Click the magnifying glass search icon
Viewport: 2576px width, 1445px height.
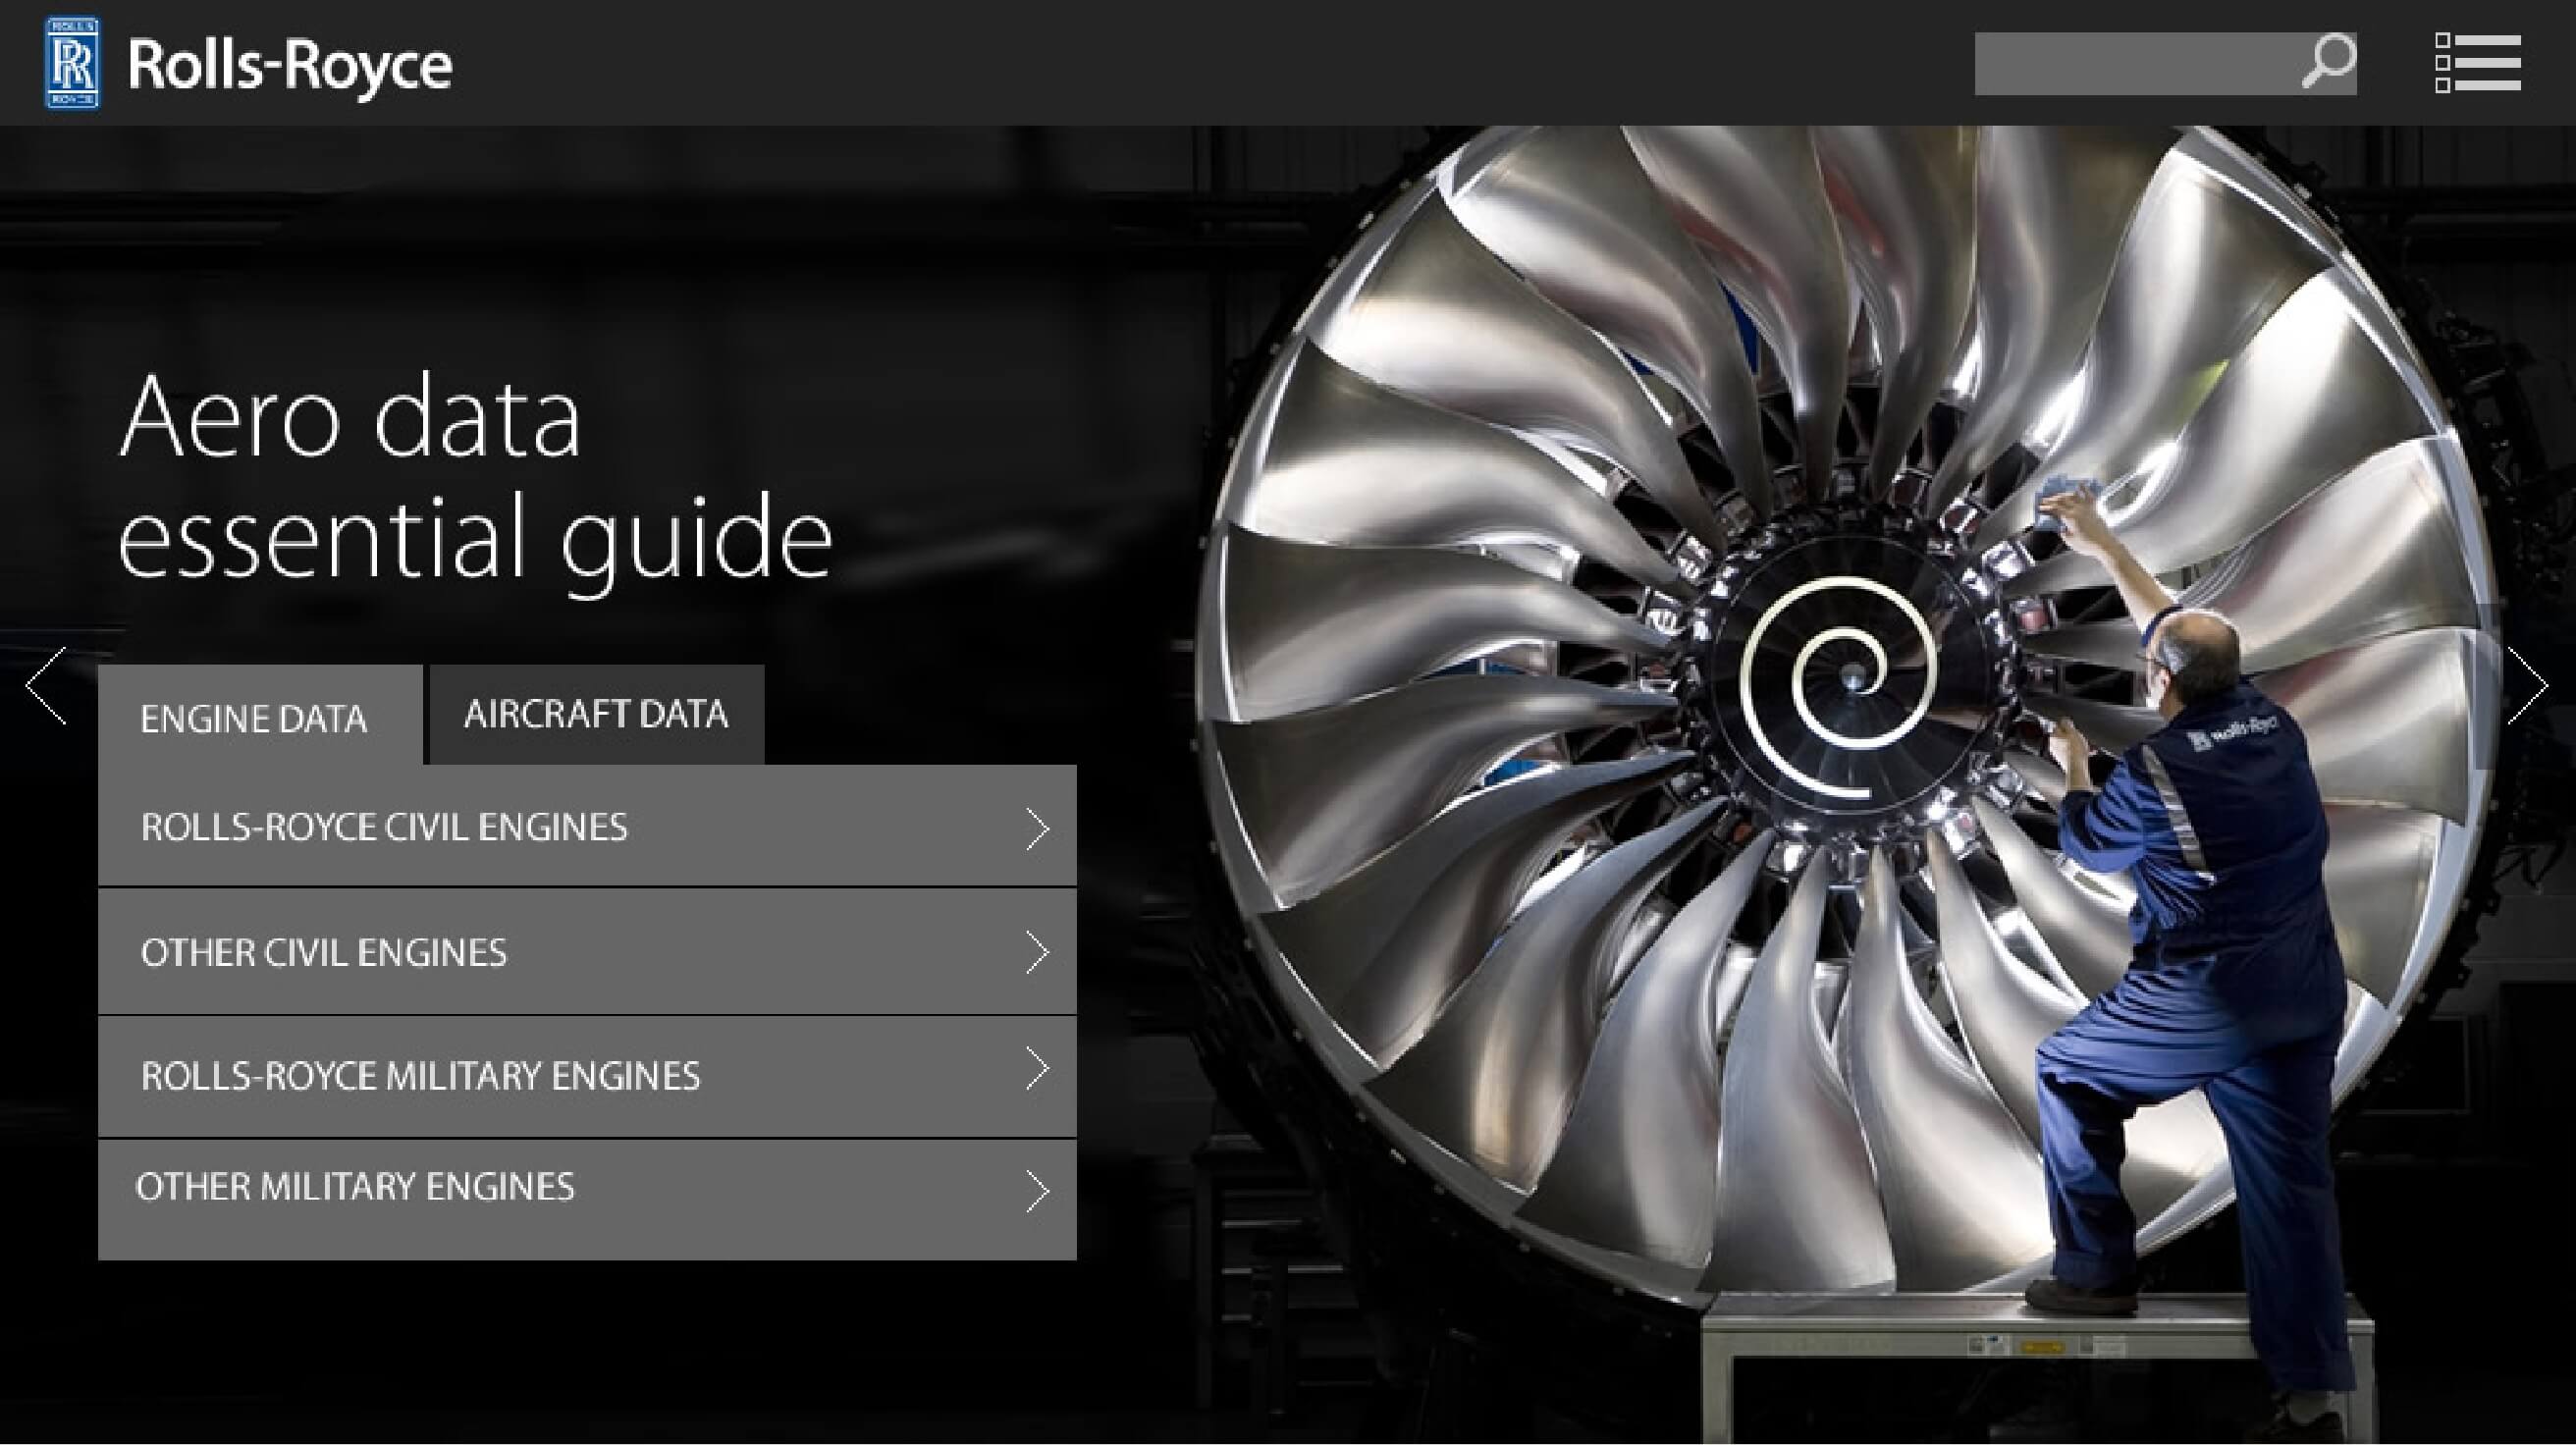point(2327,62)
